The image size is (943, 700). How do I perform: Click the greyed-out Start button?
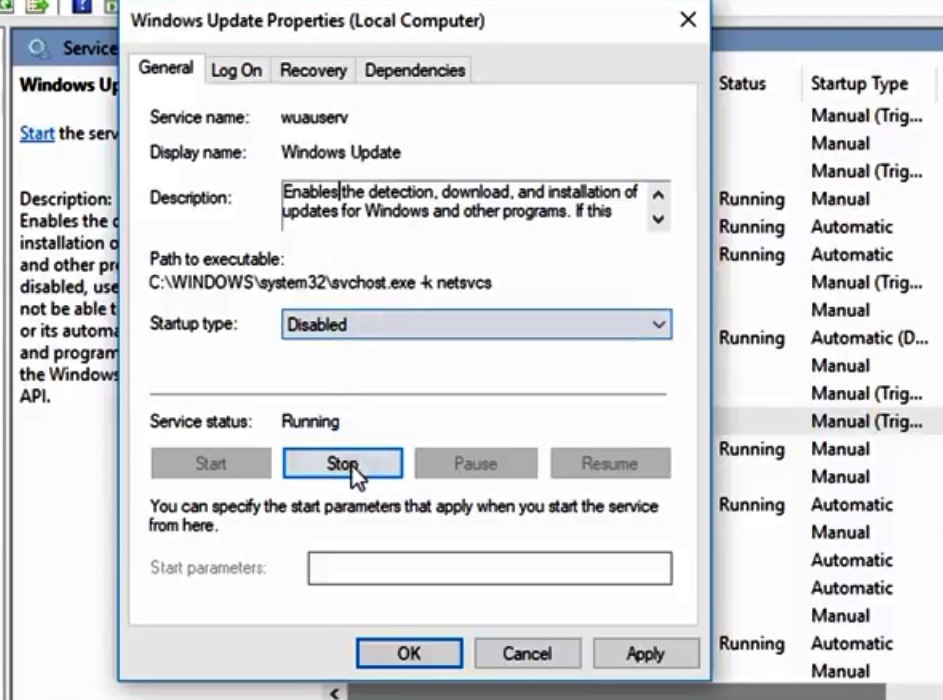pyautogui.click(x=211, y=463)
